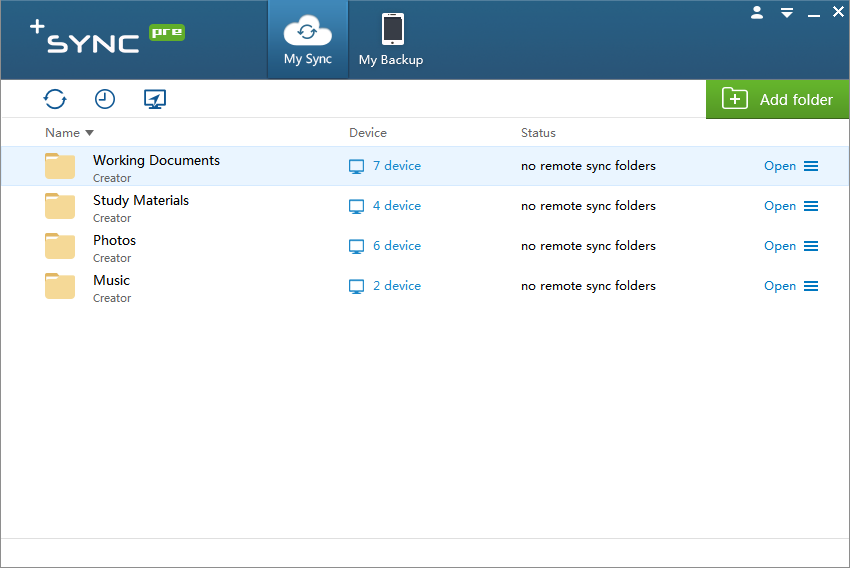This screenshot has height=568, width=850.
Task: Click the Music folder icon
Action: (x=60, y=287)
